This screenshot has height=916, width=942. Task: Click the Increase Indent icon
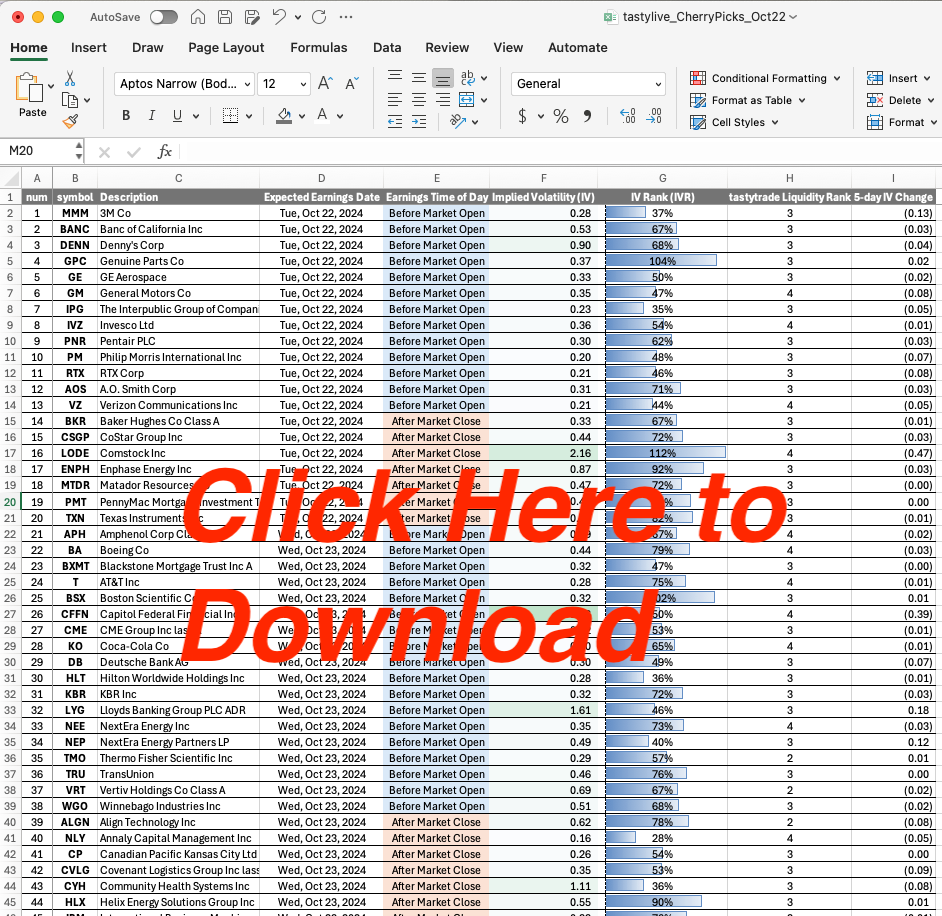pos(419,122)
